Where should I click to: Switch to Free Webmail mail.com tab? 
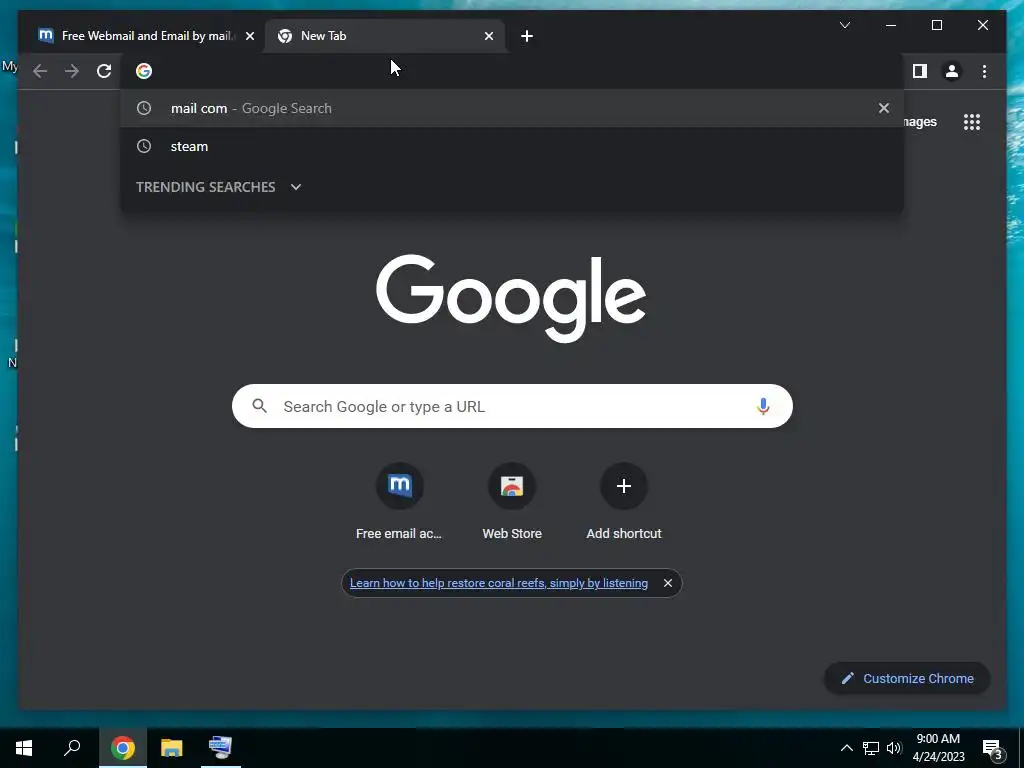coord(146,36)
